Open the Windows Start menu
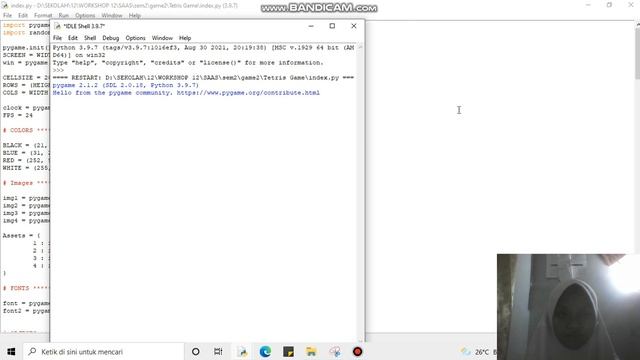 [11, 351]
